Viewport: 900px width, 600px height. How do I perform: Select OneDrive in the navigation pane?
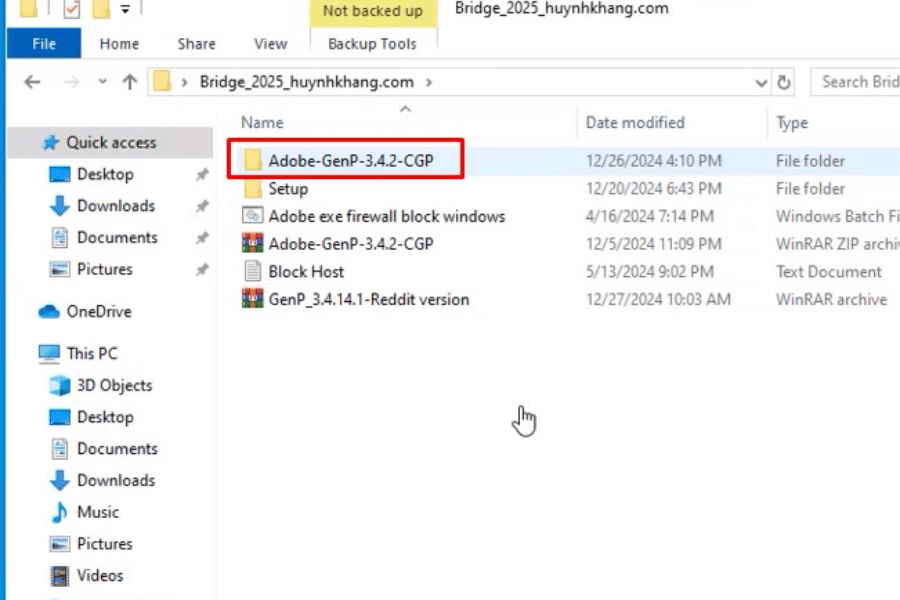point(99,311)
